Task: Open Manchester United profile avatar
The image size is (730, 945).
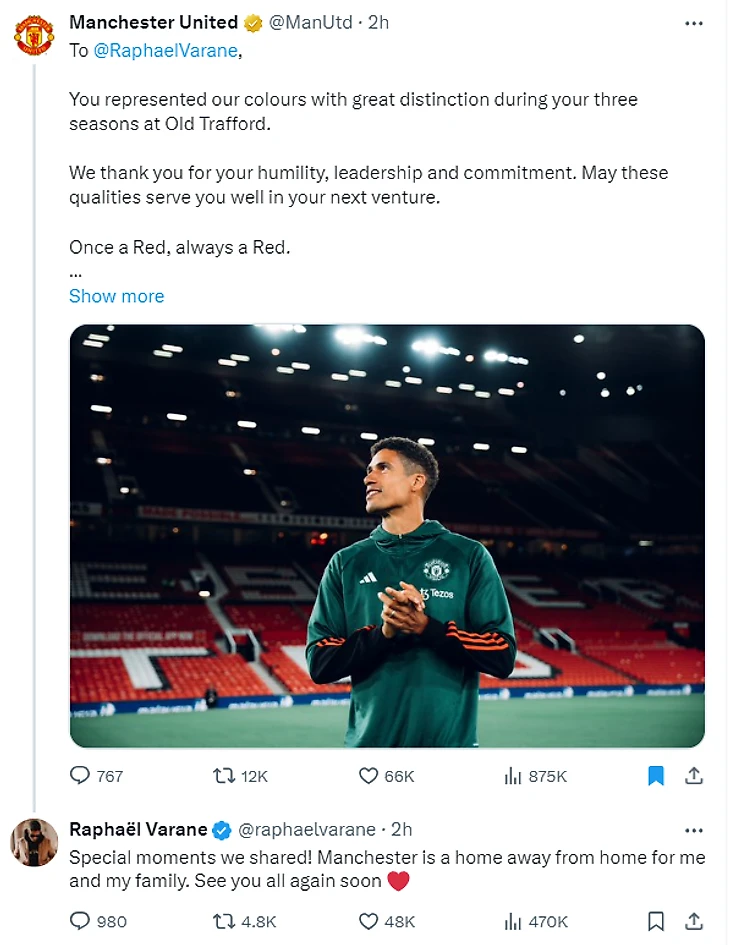Action: tap(33, 34)
